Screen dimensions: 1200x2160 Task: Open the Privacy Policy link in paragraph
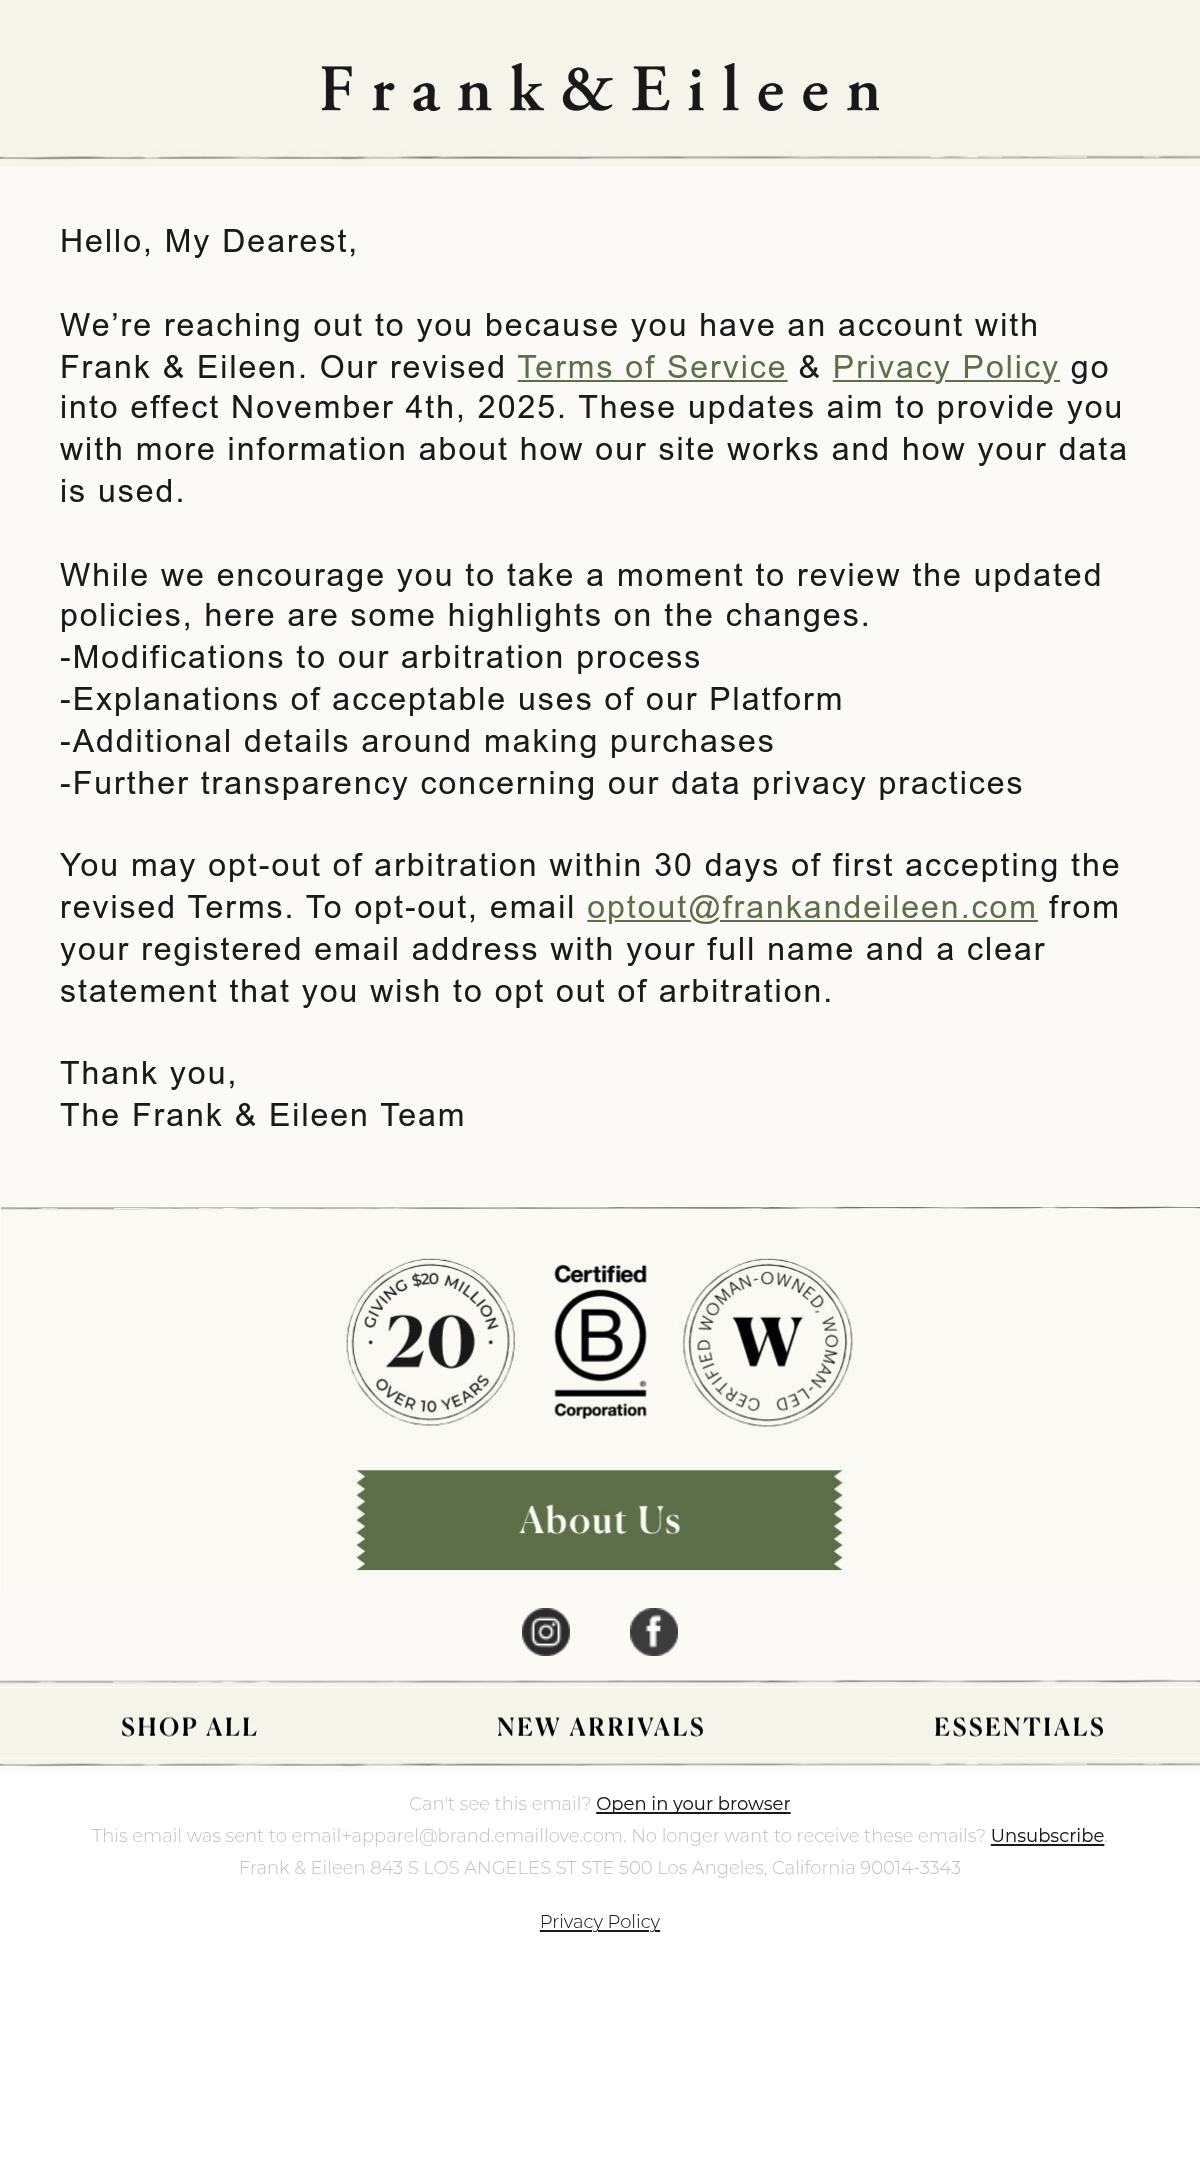click(x=946, y=367)
